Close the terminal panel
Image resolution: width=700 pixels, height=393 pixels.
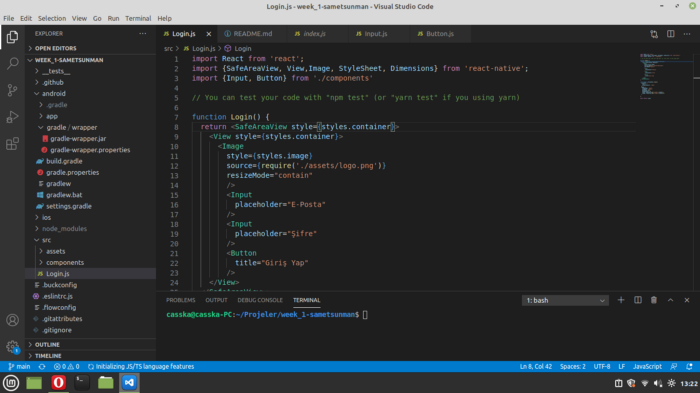(687, 300)
